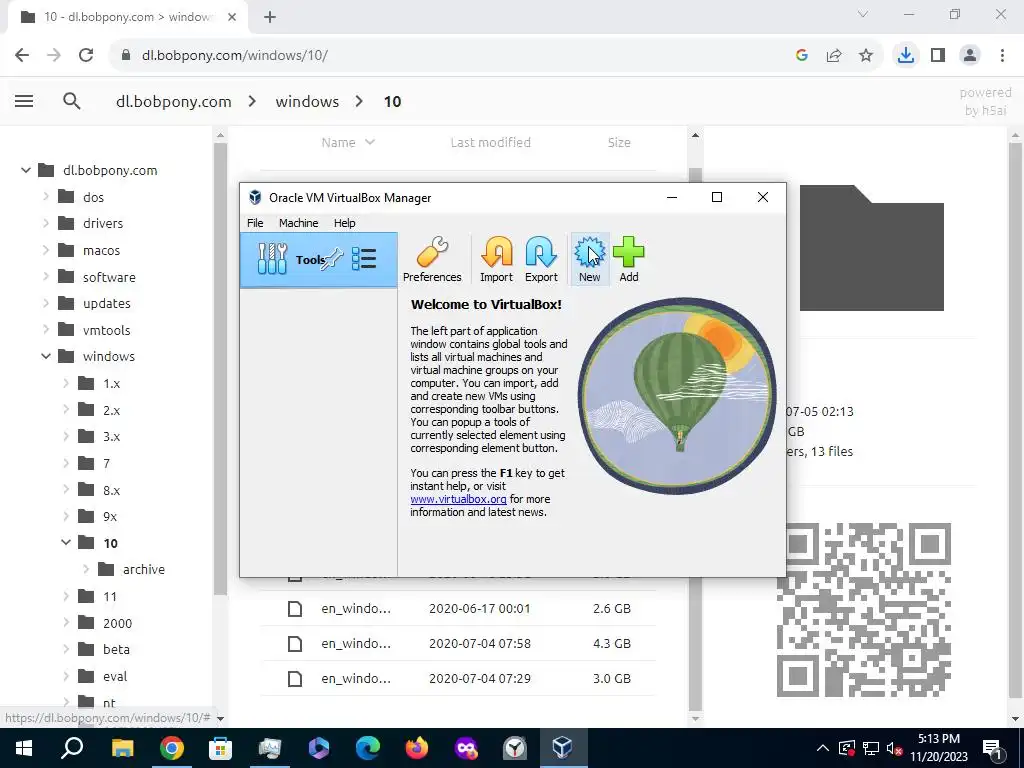
Task: Open the tab search chevron in Chrome
Action: pos(863,14)
